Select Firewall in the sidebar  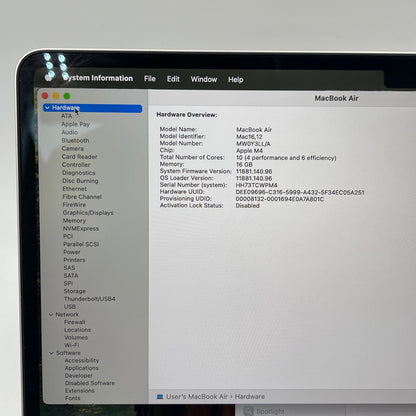click(75, 322)
